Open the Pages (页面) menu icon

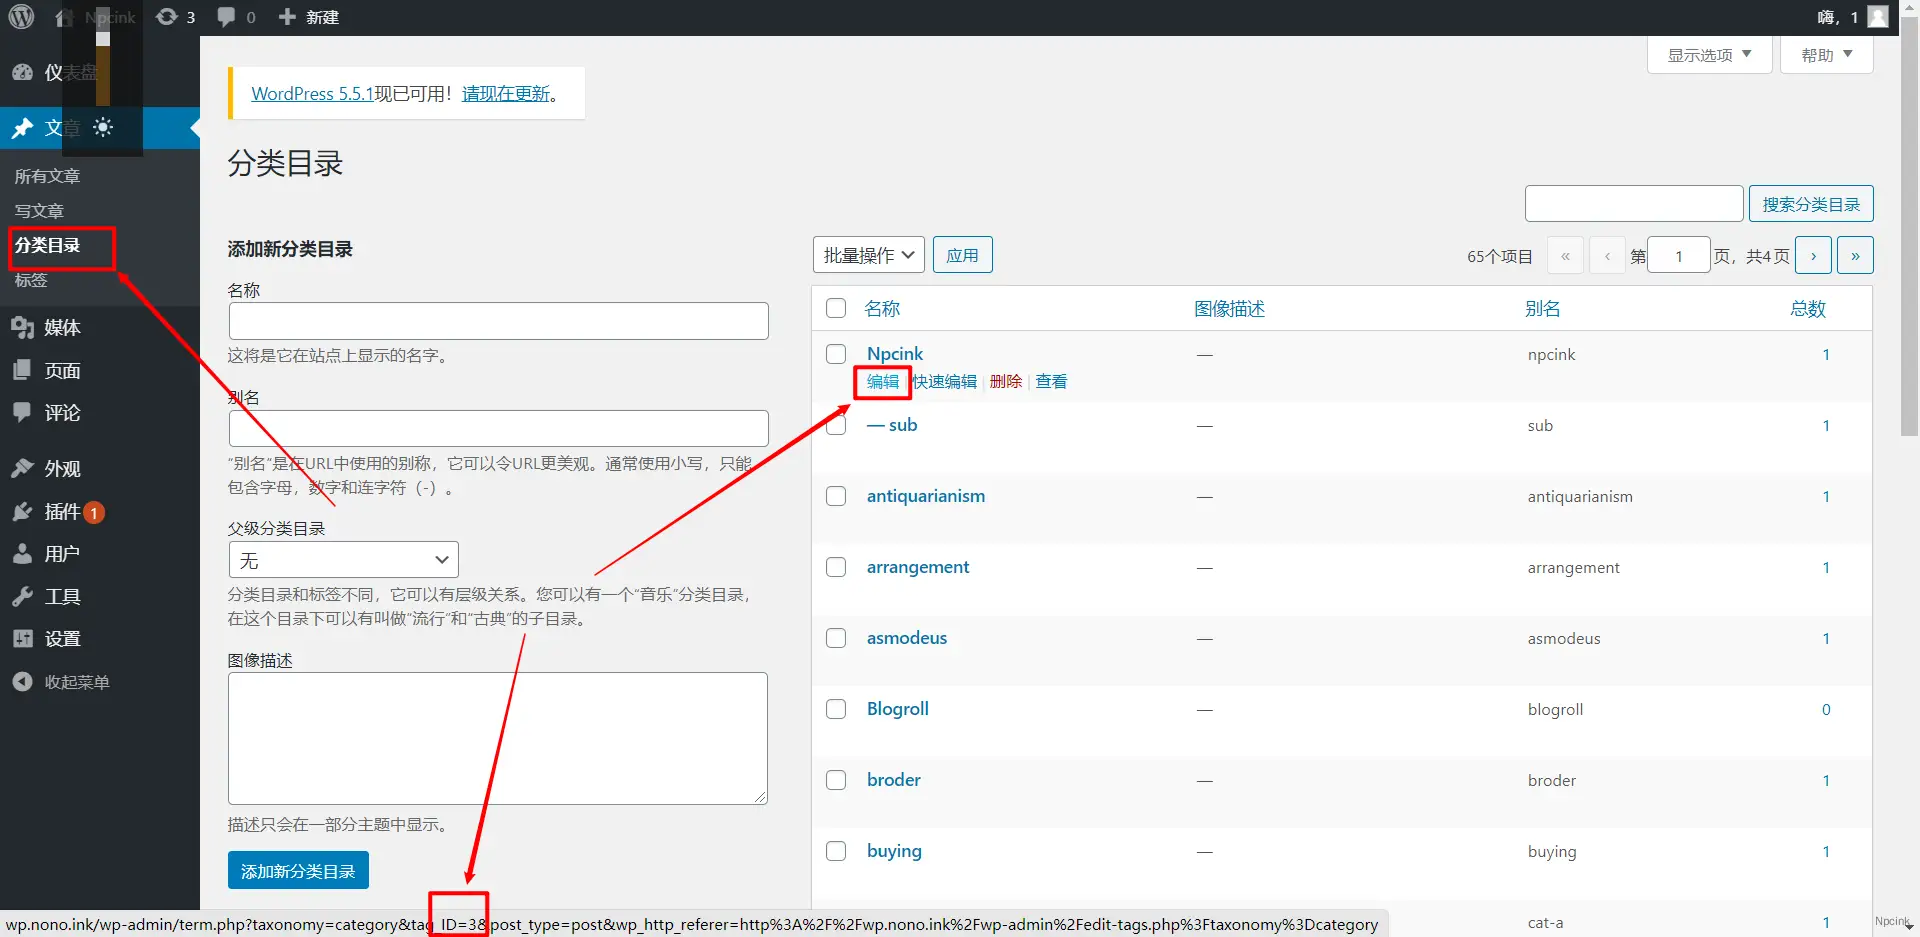22,370
